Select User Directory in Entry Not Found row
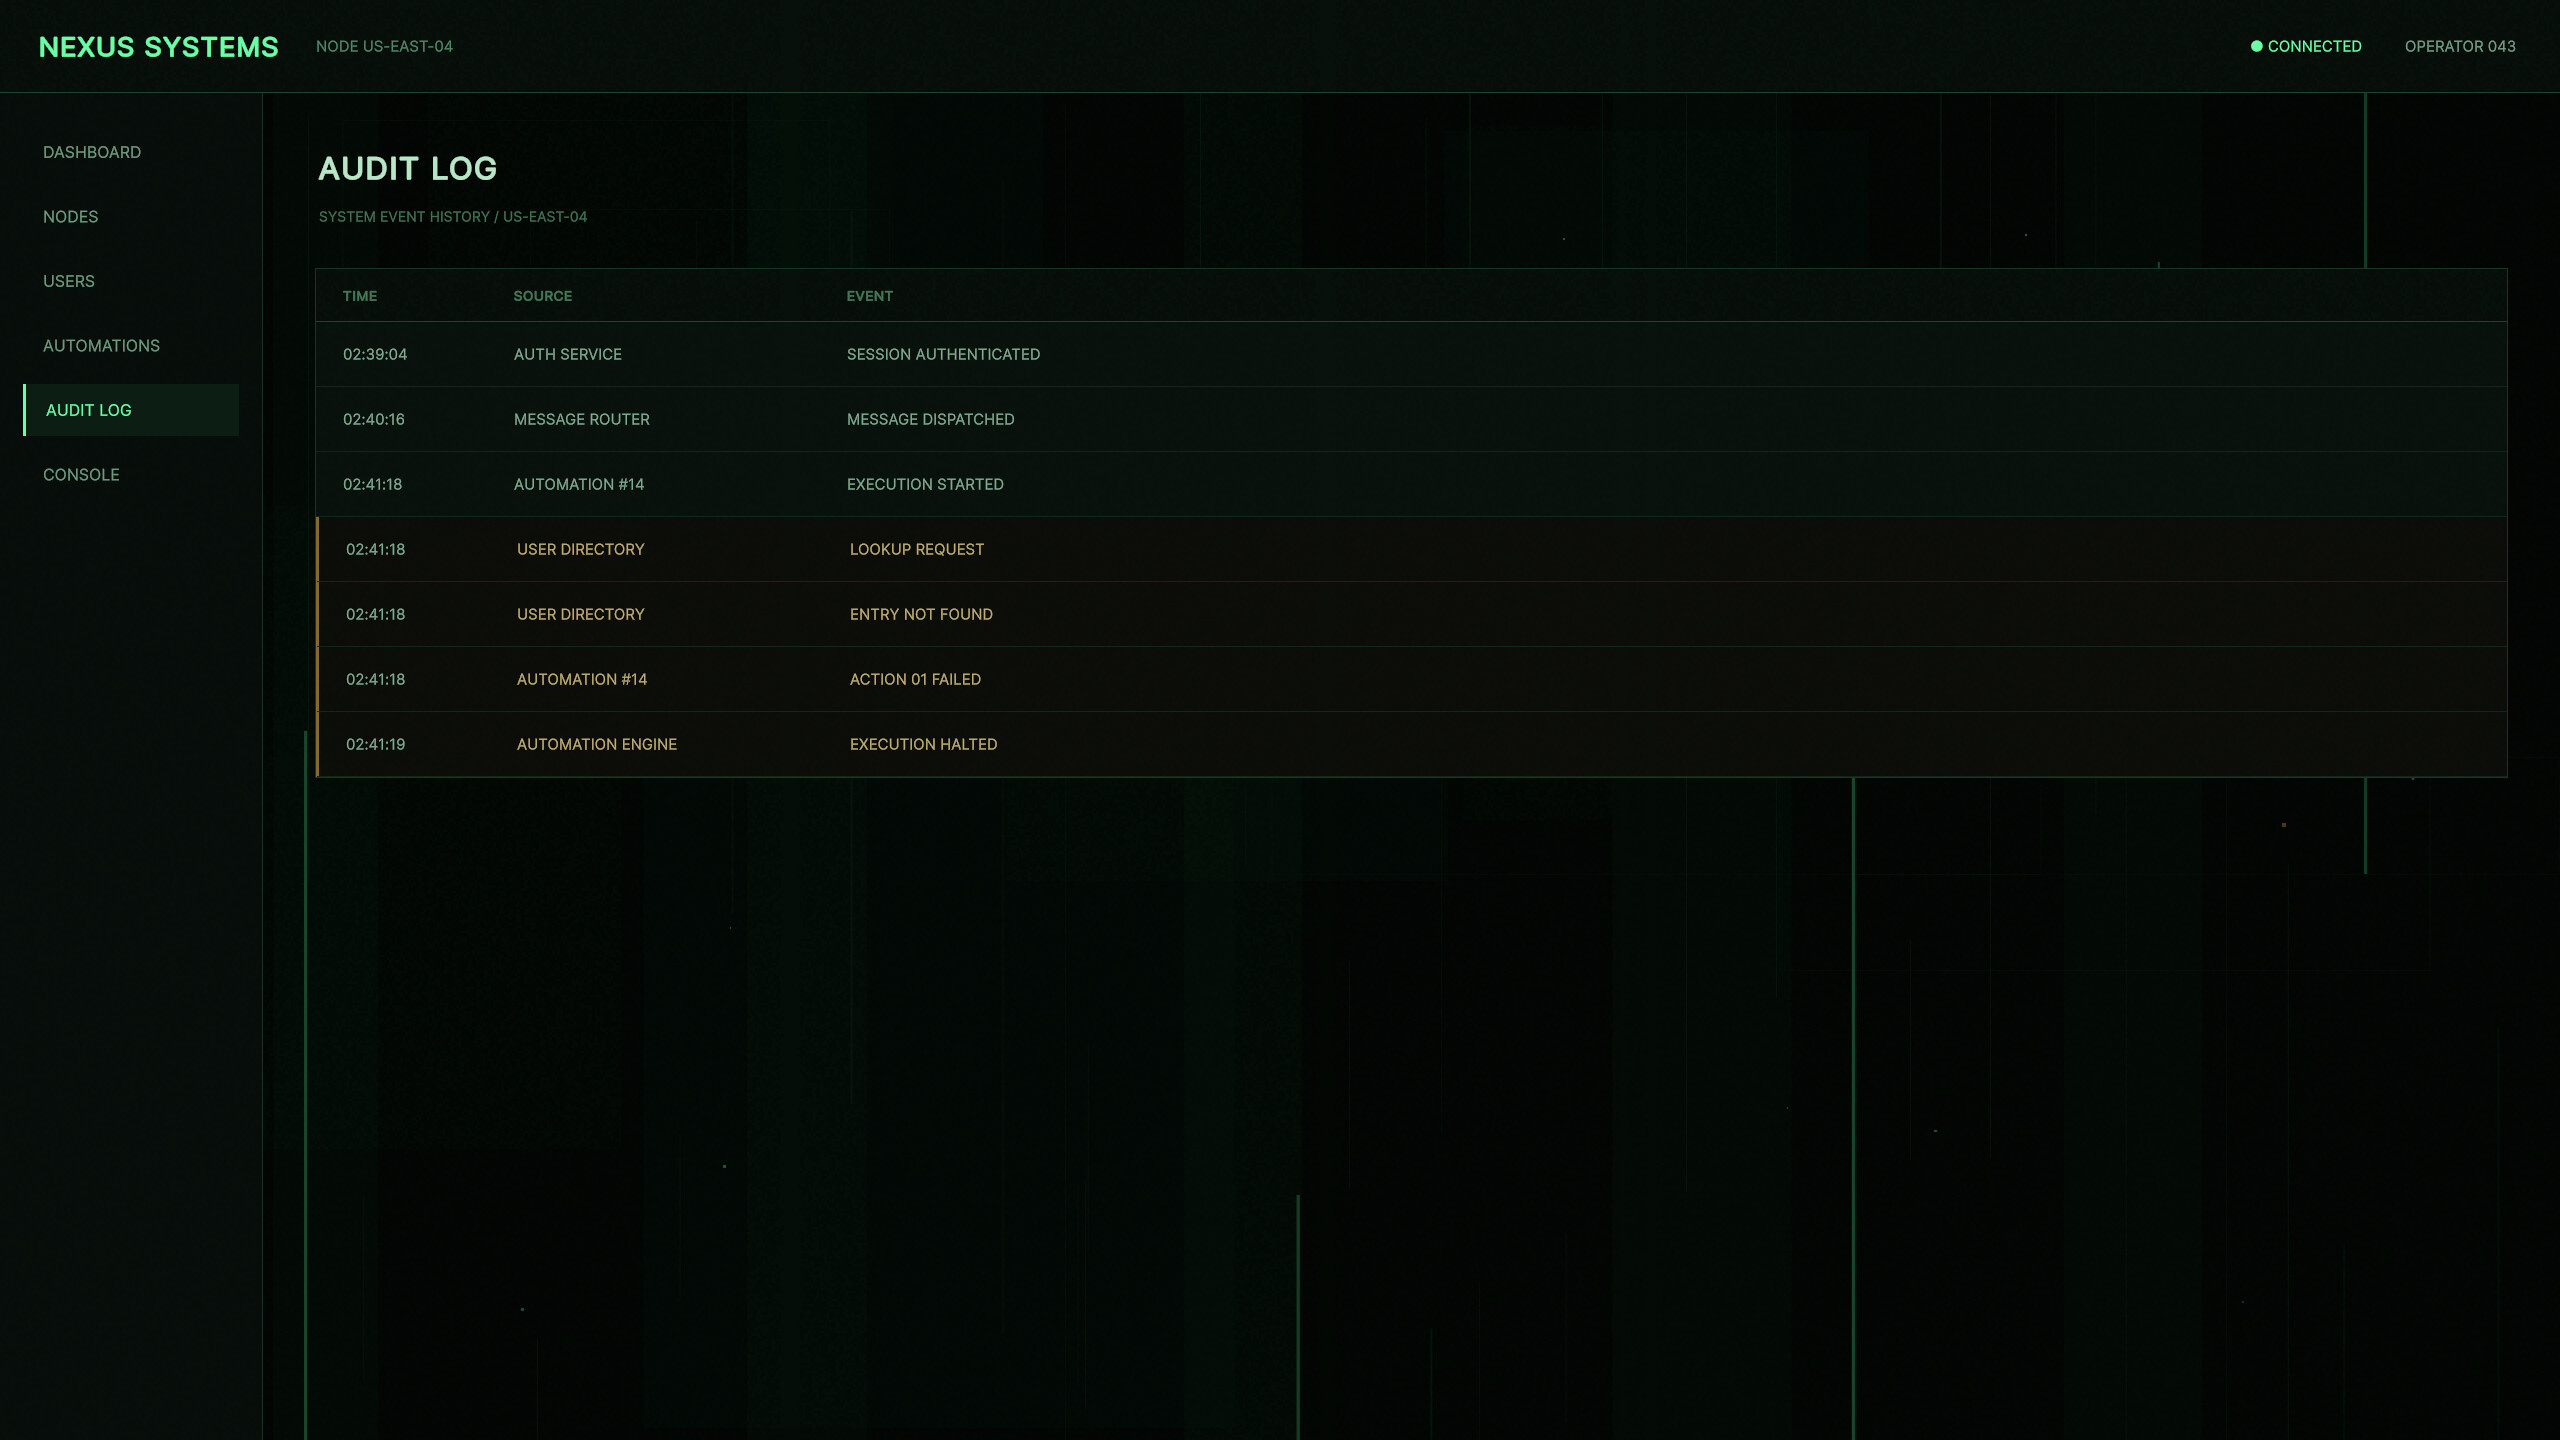 [x=581, y=614]
